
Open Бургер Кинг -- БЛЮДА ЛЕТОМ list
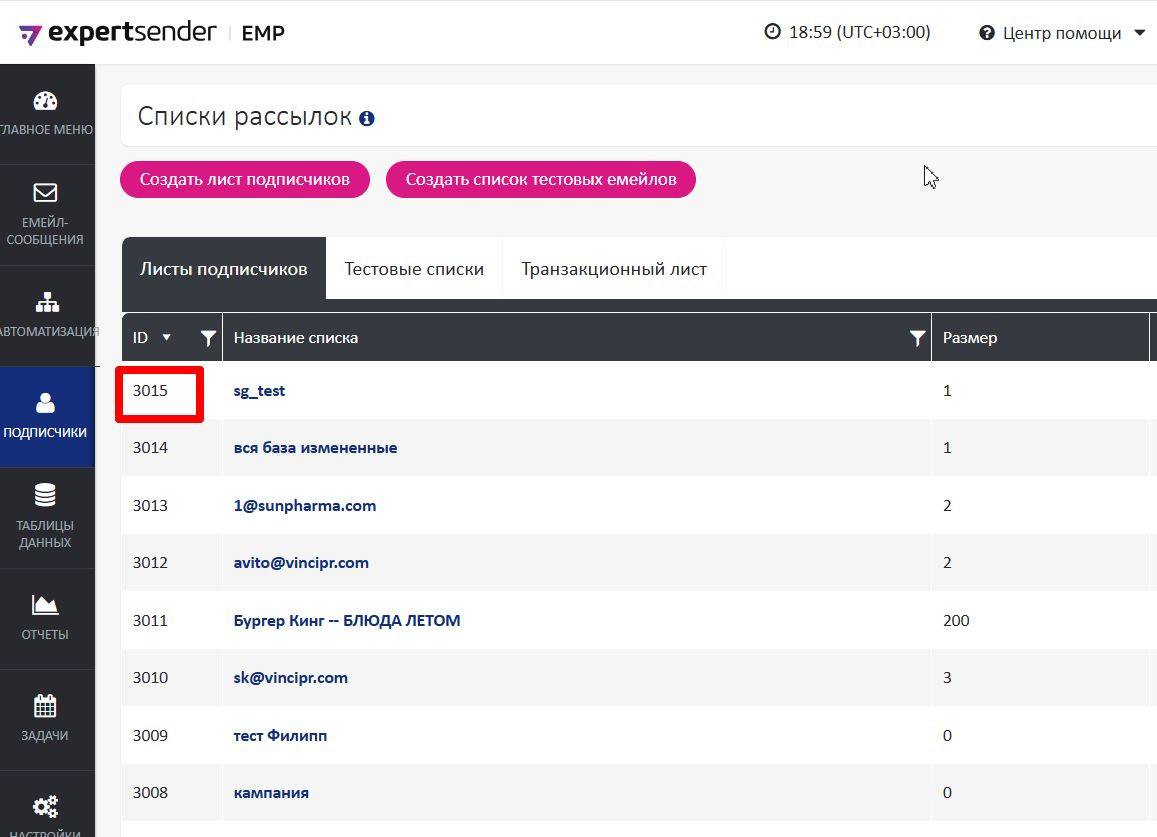tap(346, 621)
